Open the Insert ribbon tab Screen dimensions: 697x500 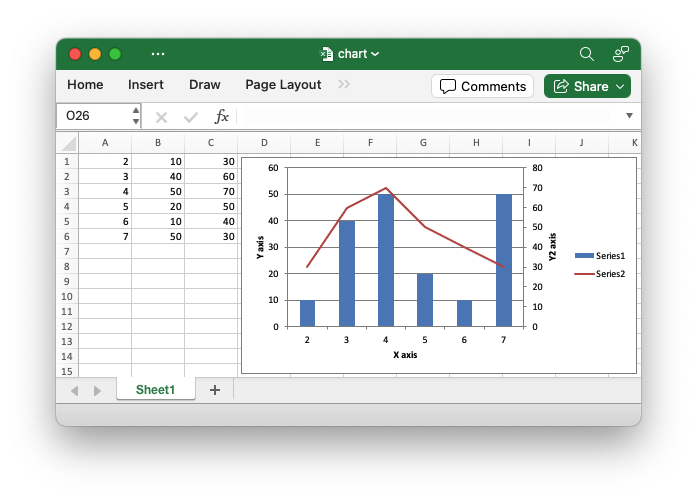[146, 85]
